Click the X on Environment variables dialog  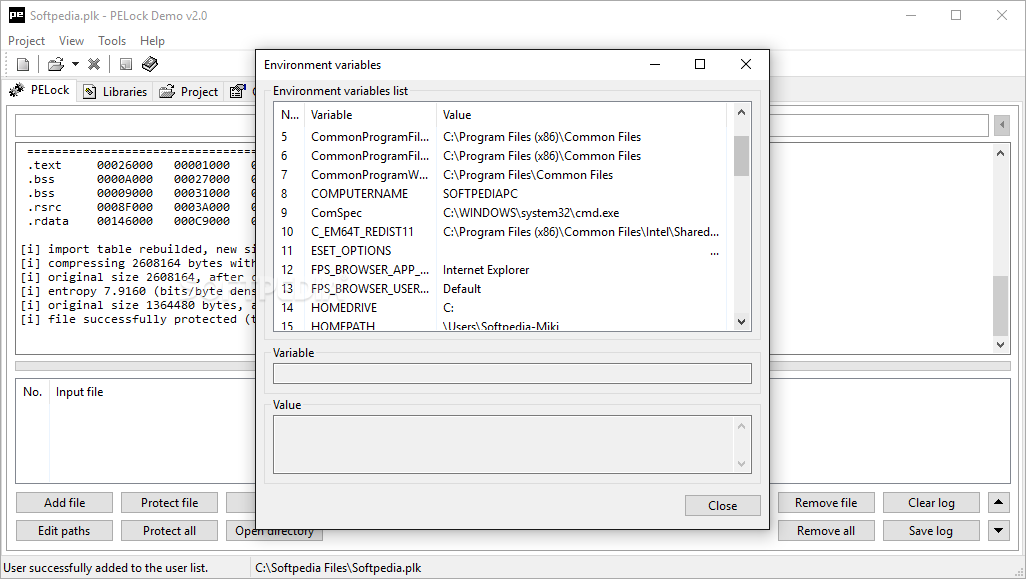click(x=745, y=64)
